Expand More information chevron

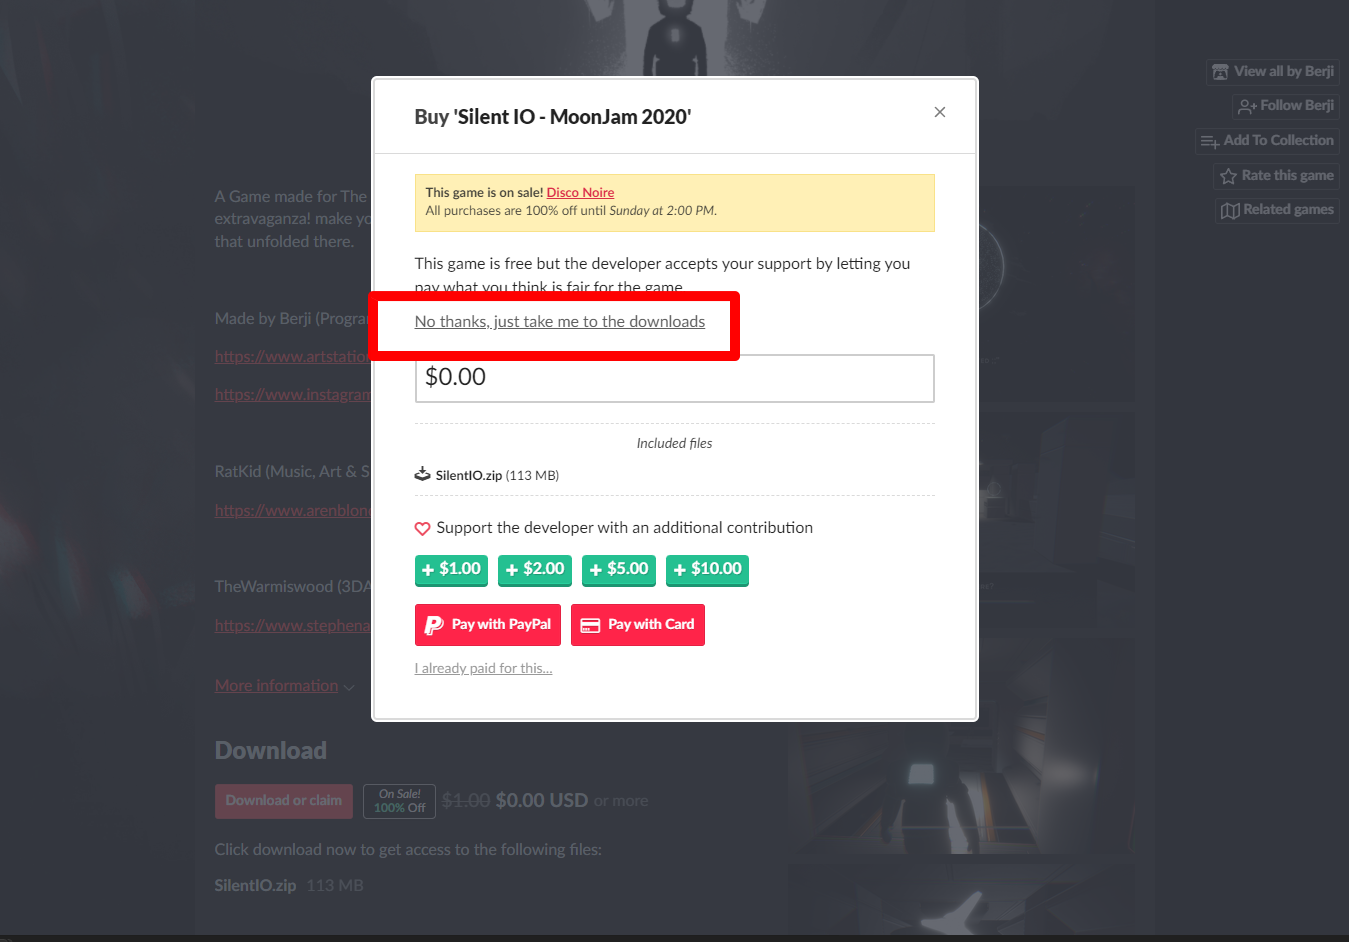pos(349,687)
